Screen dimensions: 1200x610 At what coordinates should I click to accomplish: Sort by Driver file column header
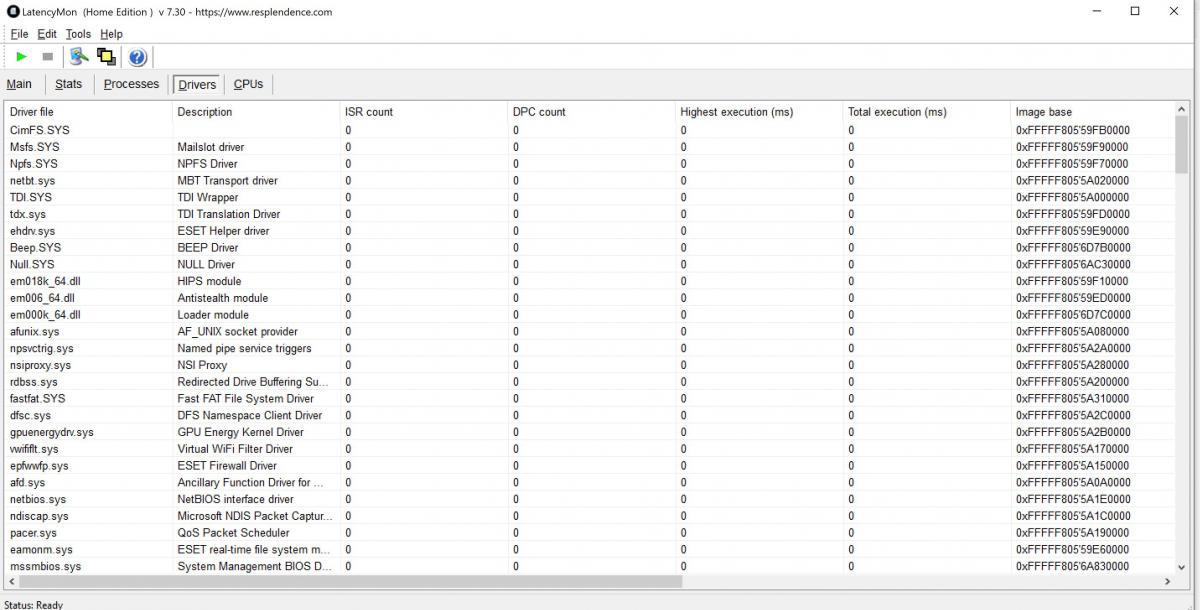click(89, 112)
